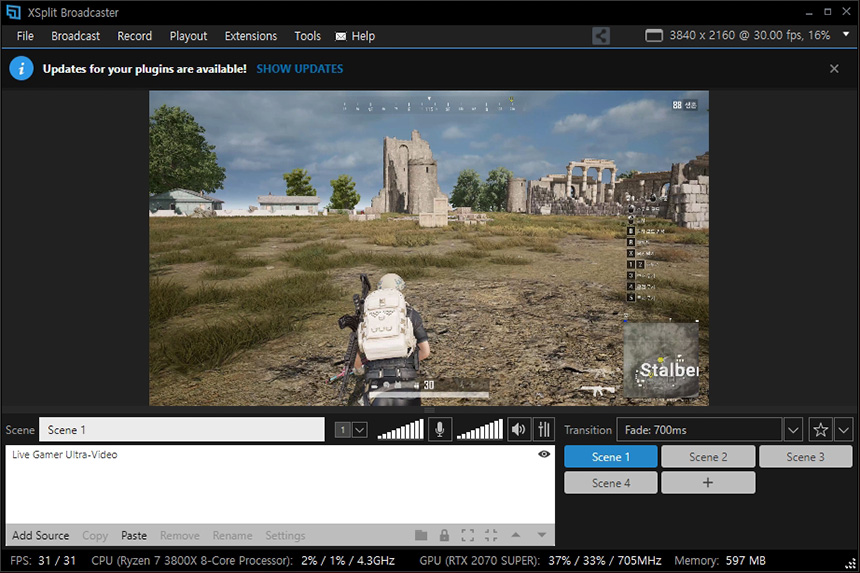Viewport: 860px width, 573px height.
Task: Edit the Scene 1 name field
Action: tap(182, 430)
